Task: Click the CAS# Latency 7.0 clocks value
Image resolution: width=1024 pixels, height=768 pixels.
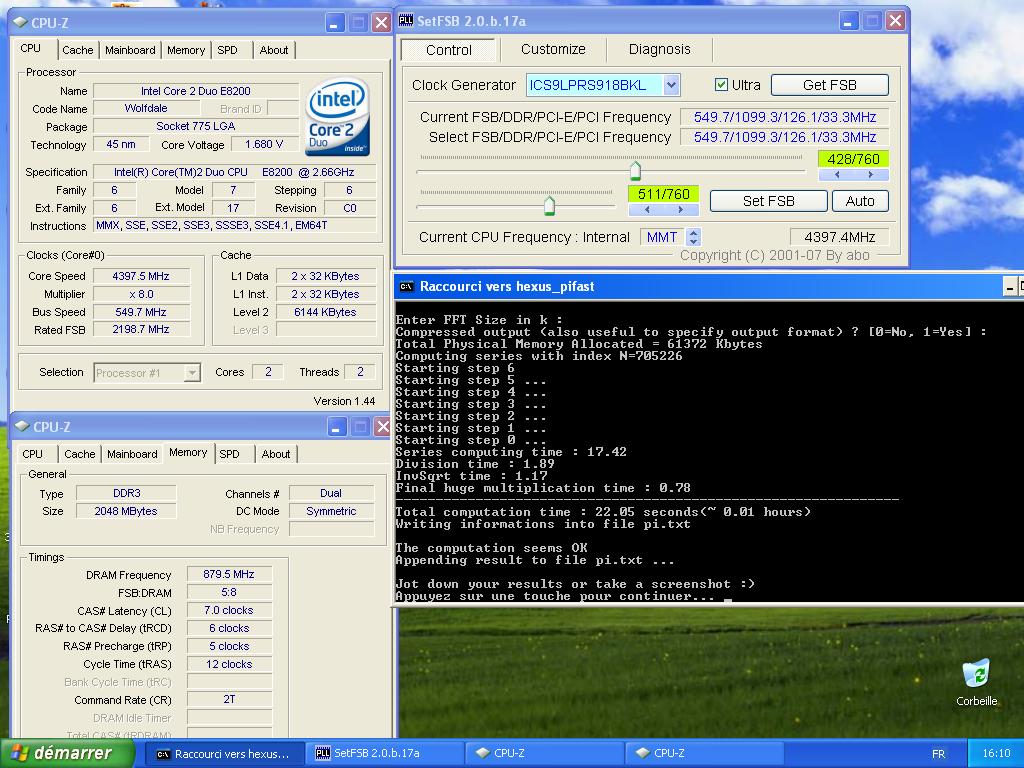Action: coord(229,610)
